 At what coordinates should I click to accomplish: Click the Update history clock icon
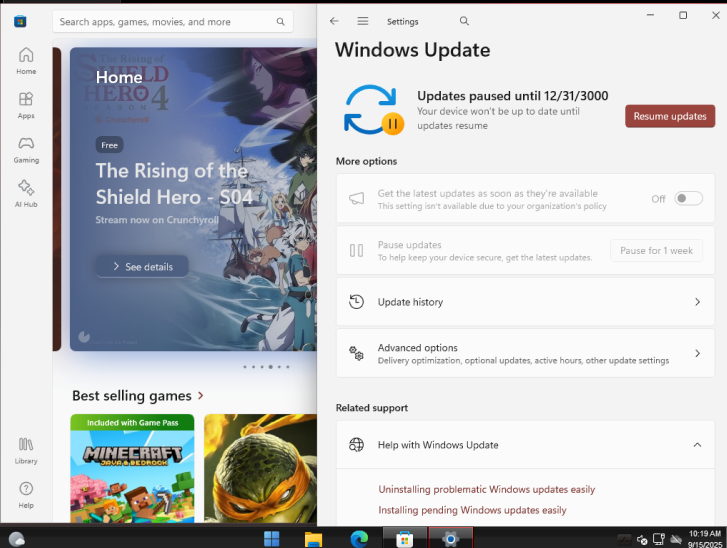coord(356,302)
